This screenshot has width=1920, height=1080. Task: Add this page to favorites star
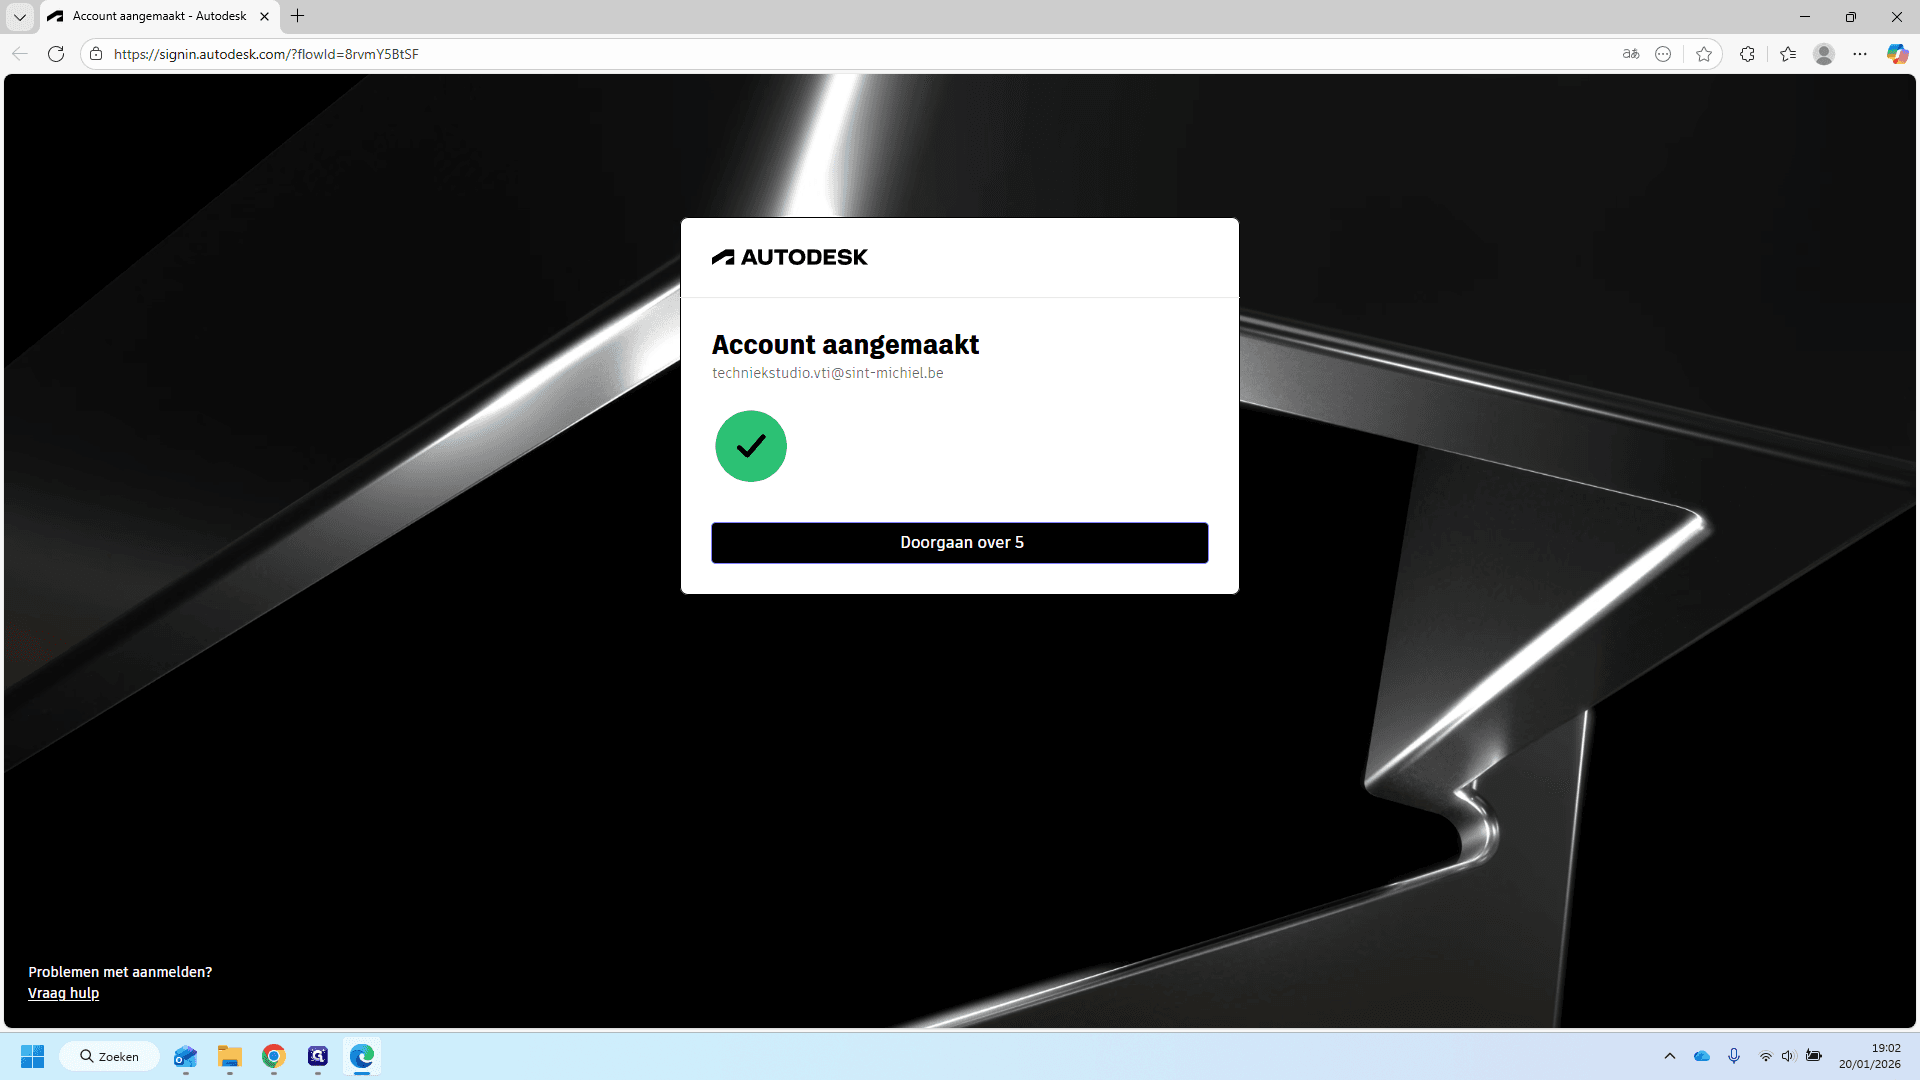(1704, 54)
